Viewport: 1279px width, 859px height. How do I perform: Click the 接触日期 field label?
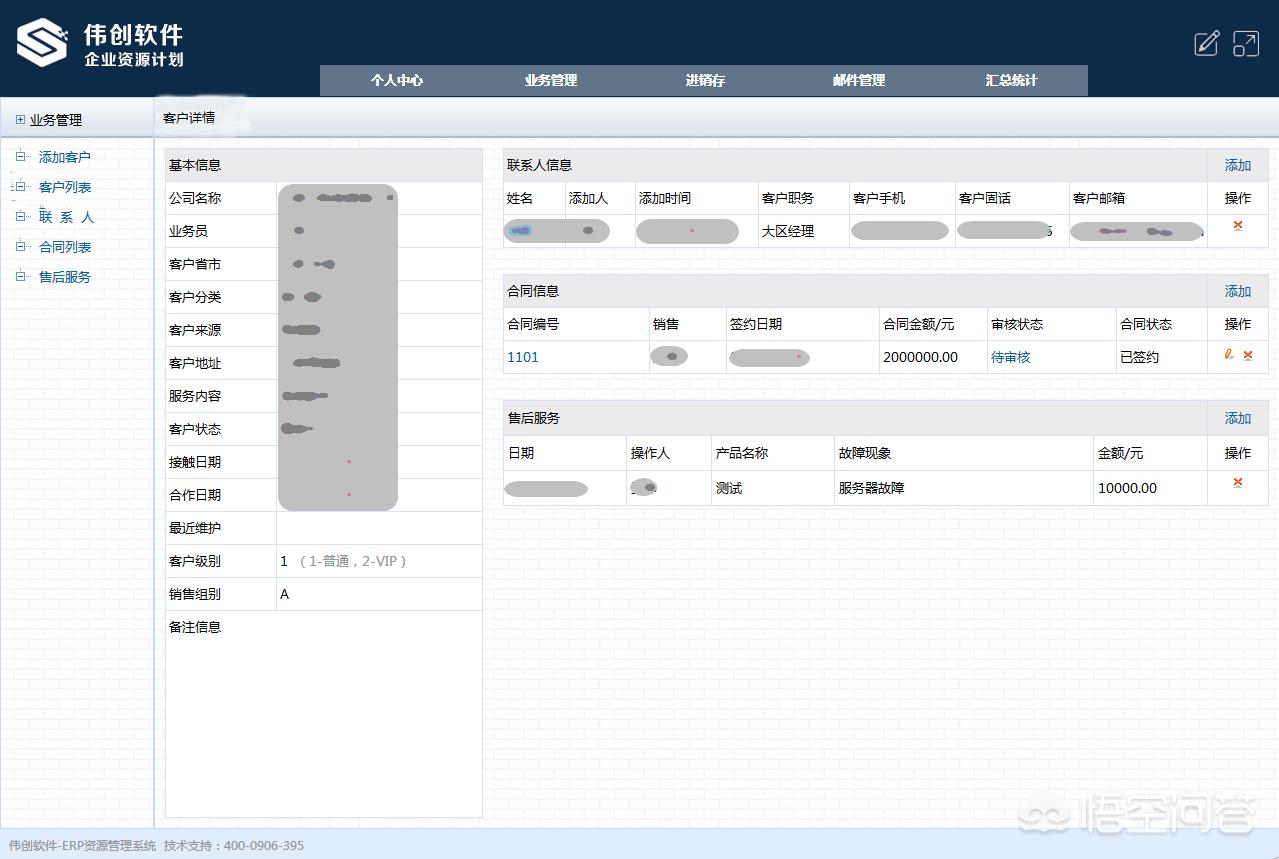[x=195, y=462]
